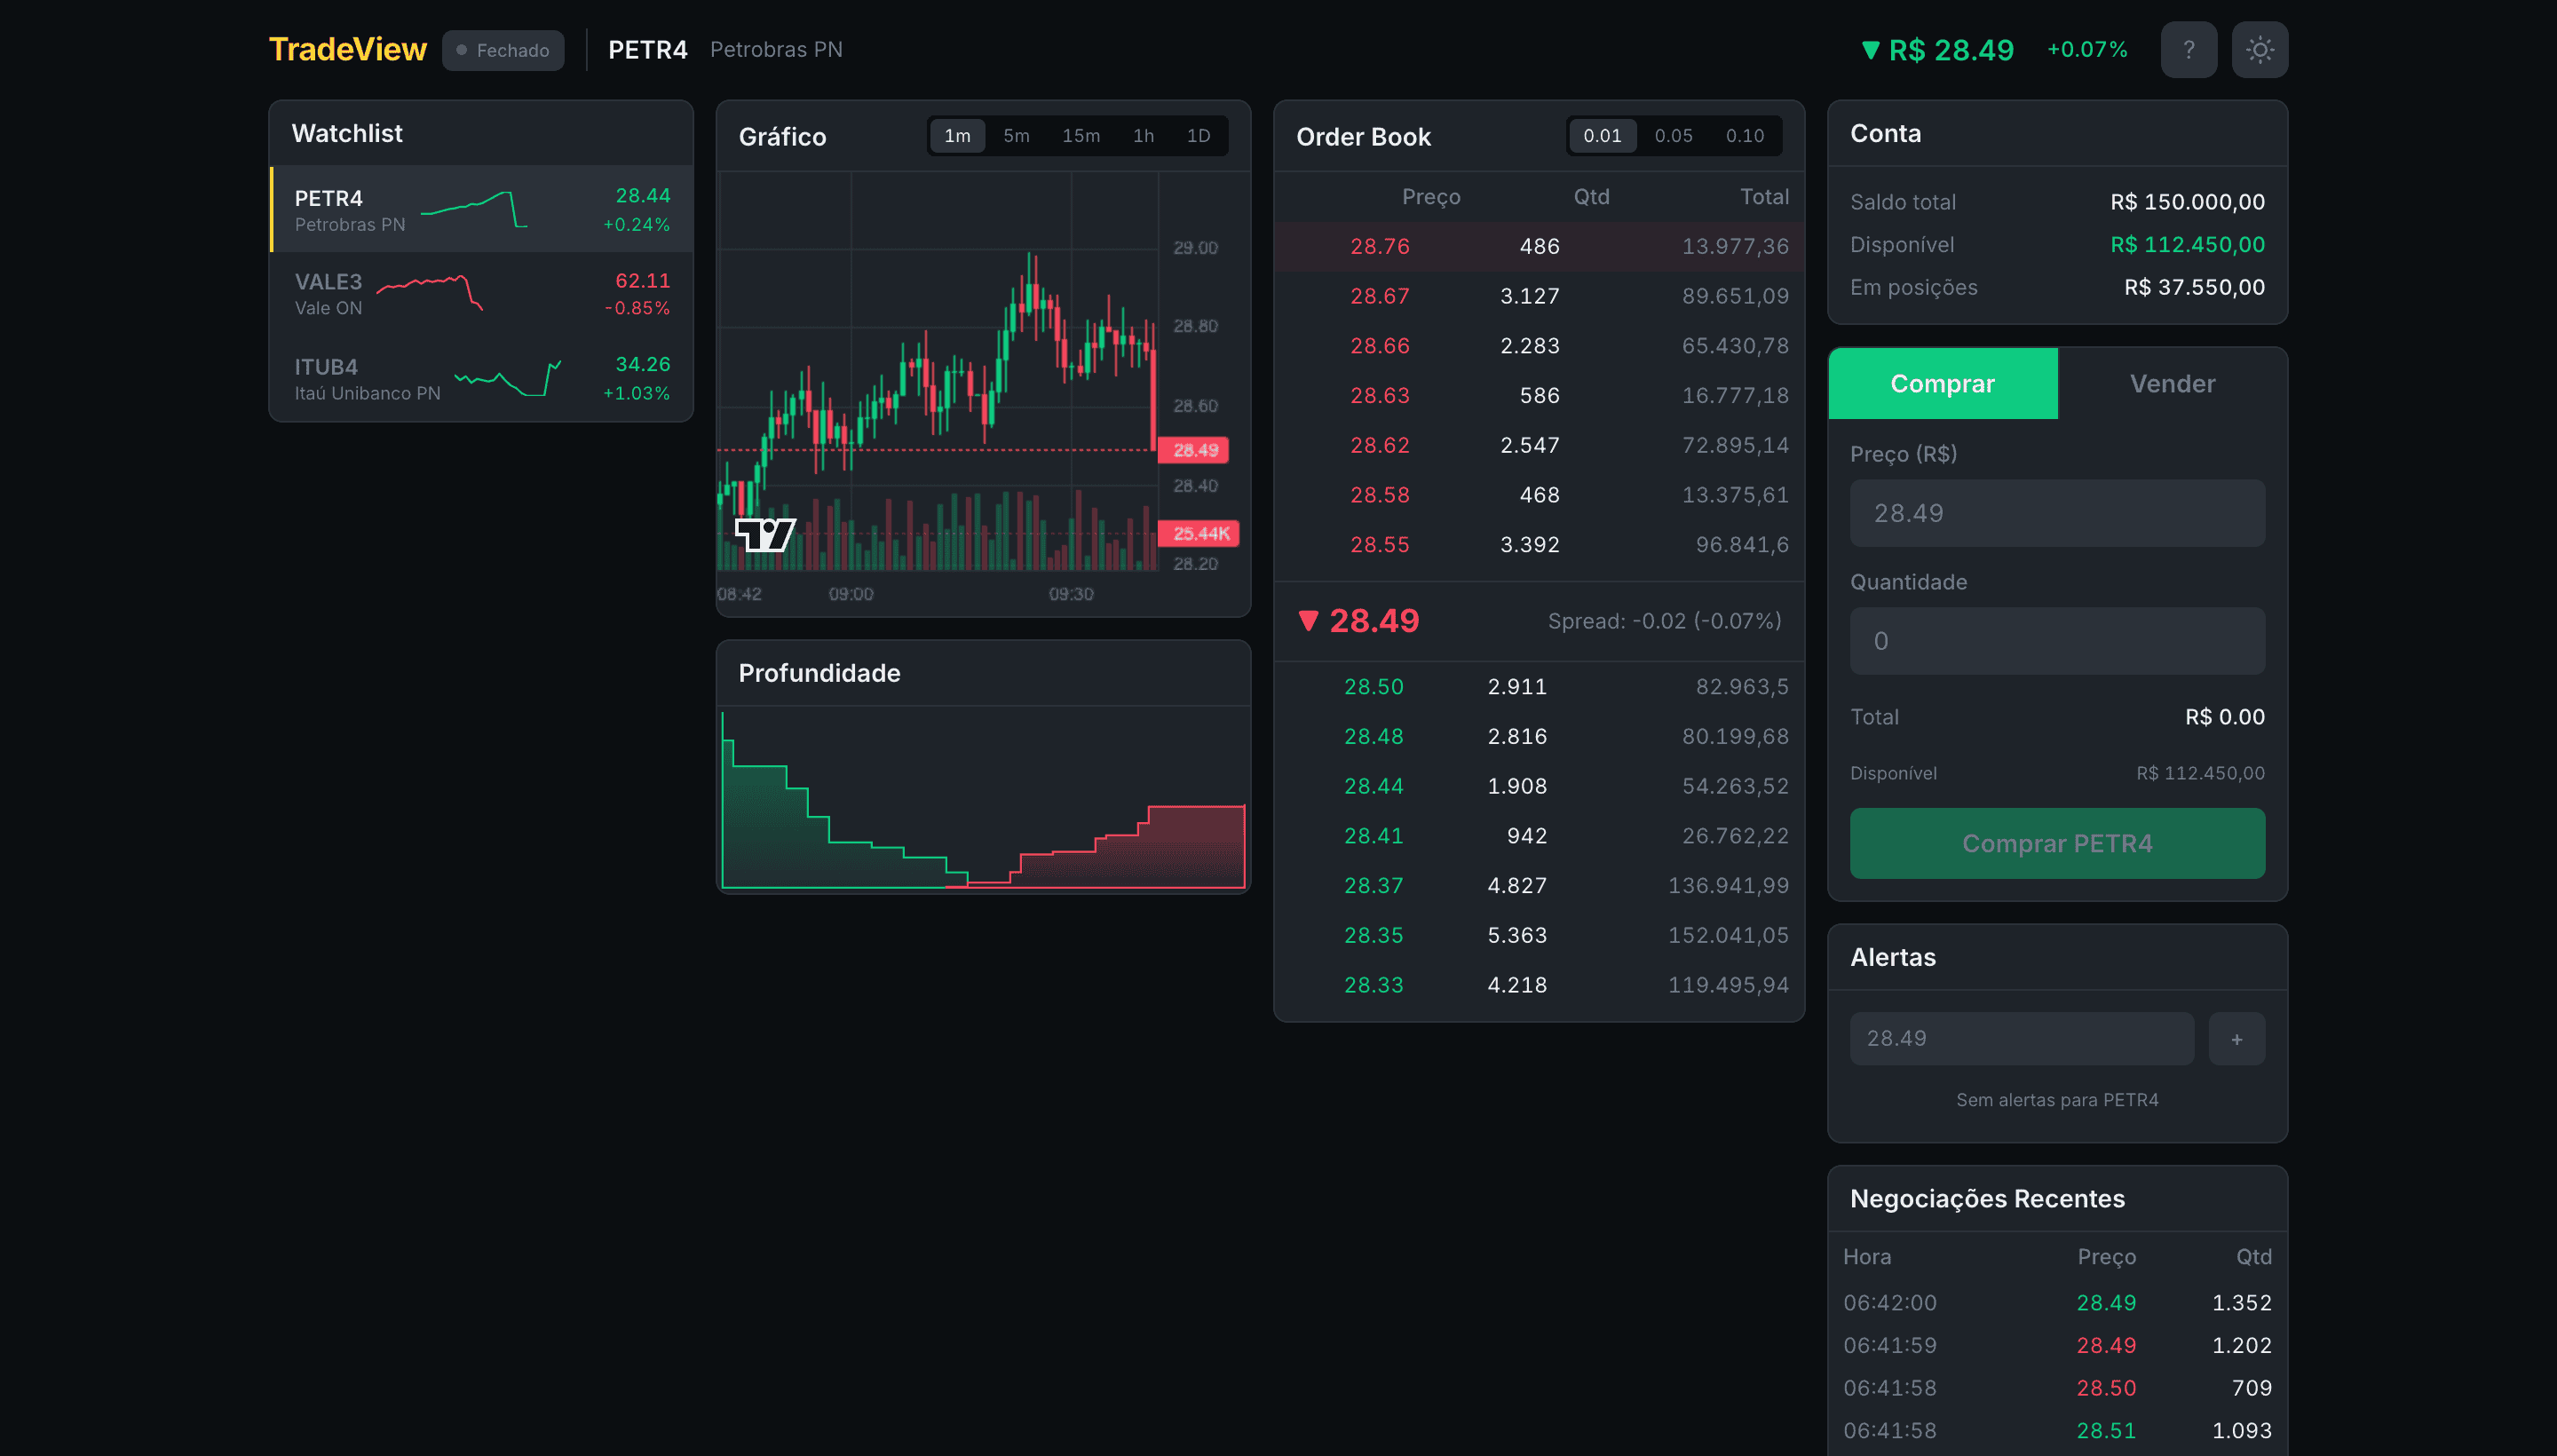Viewport: 2557px width, 1456px height.
Task: Set order book grouping to 0.01
Action: tap(1602, 136)
